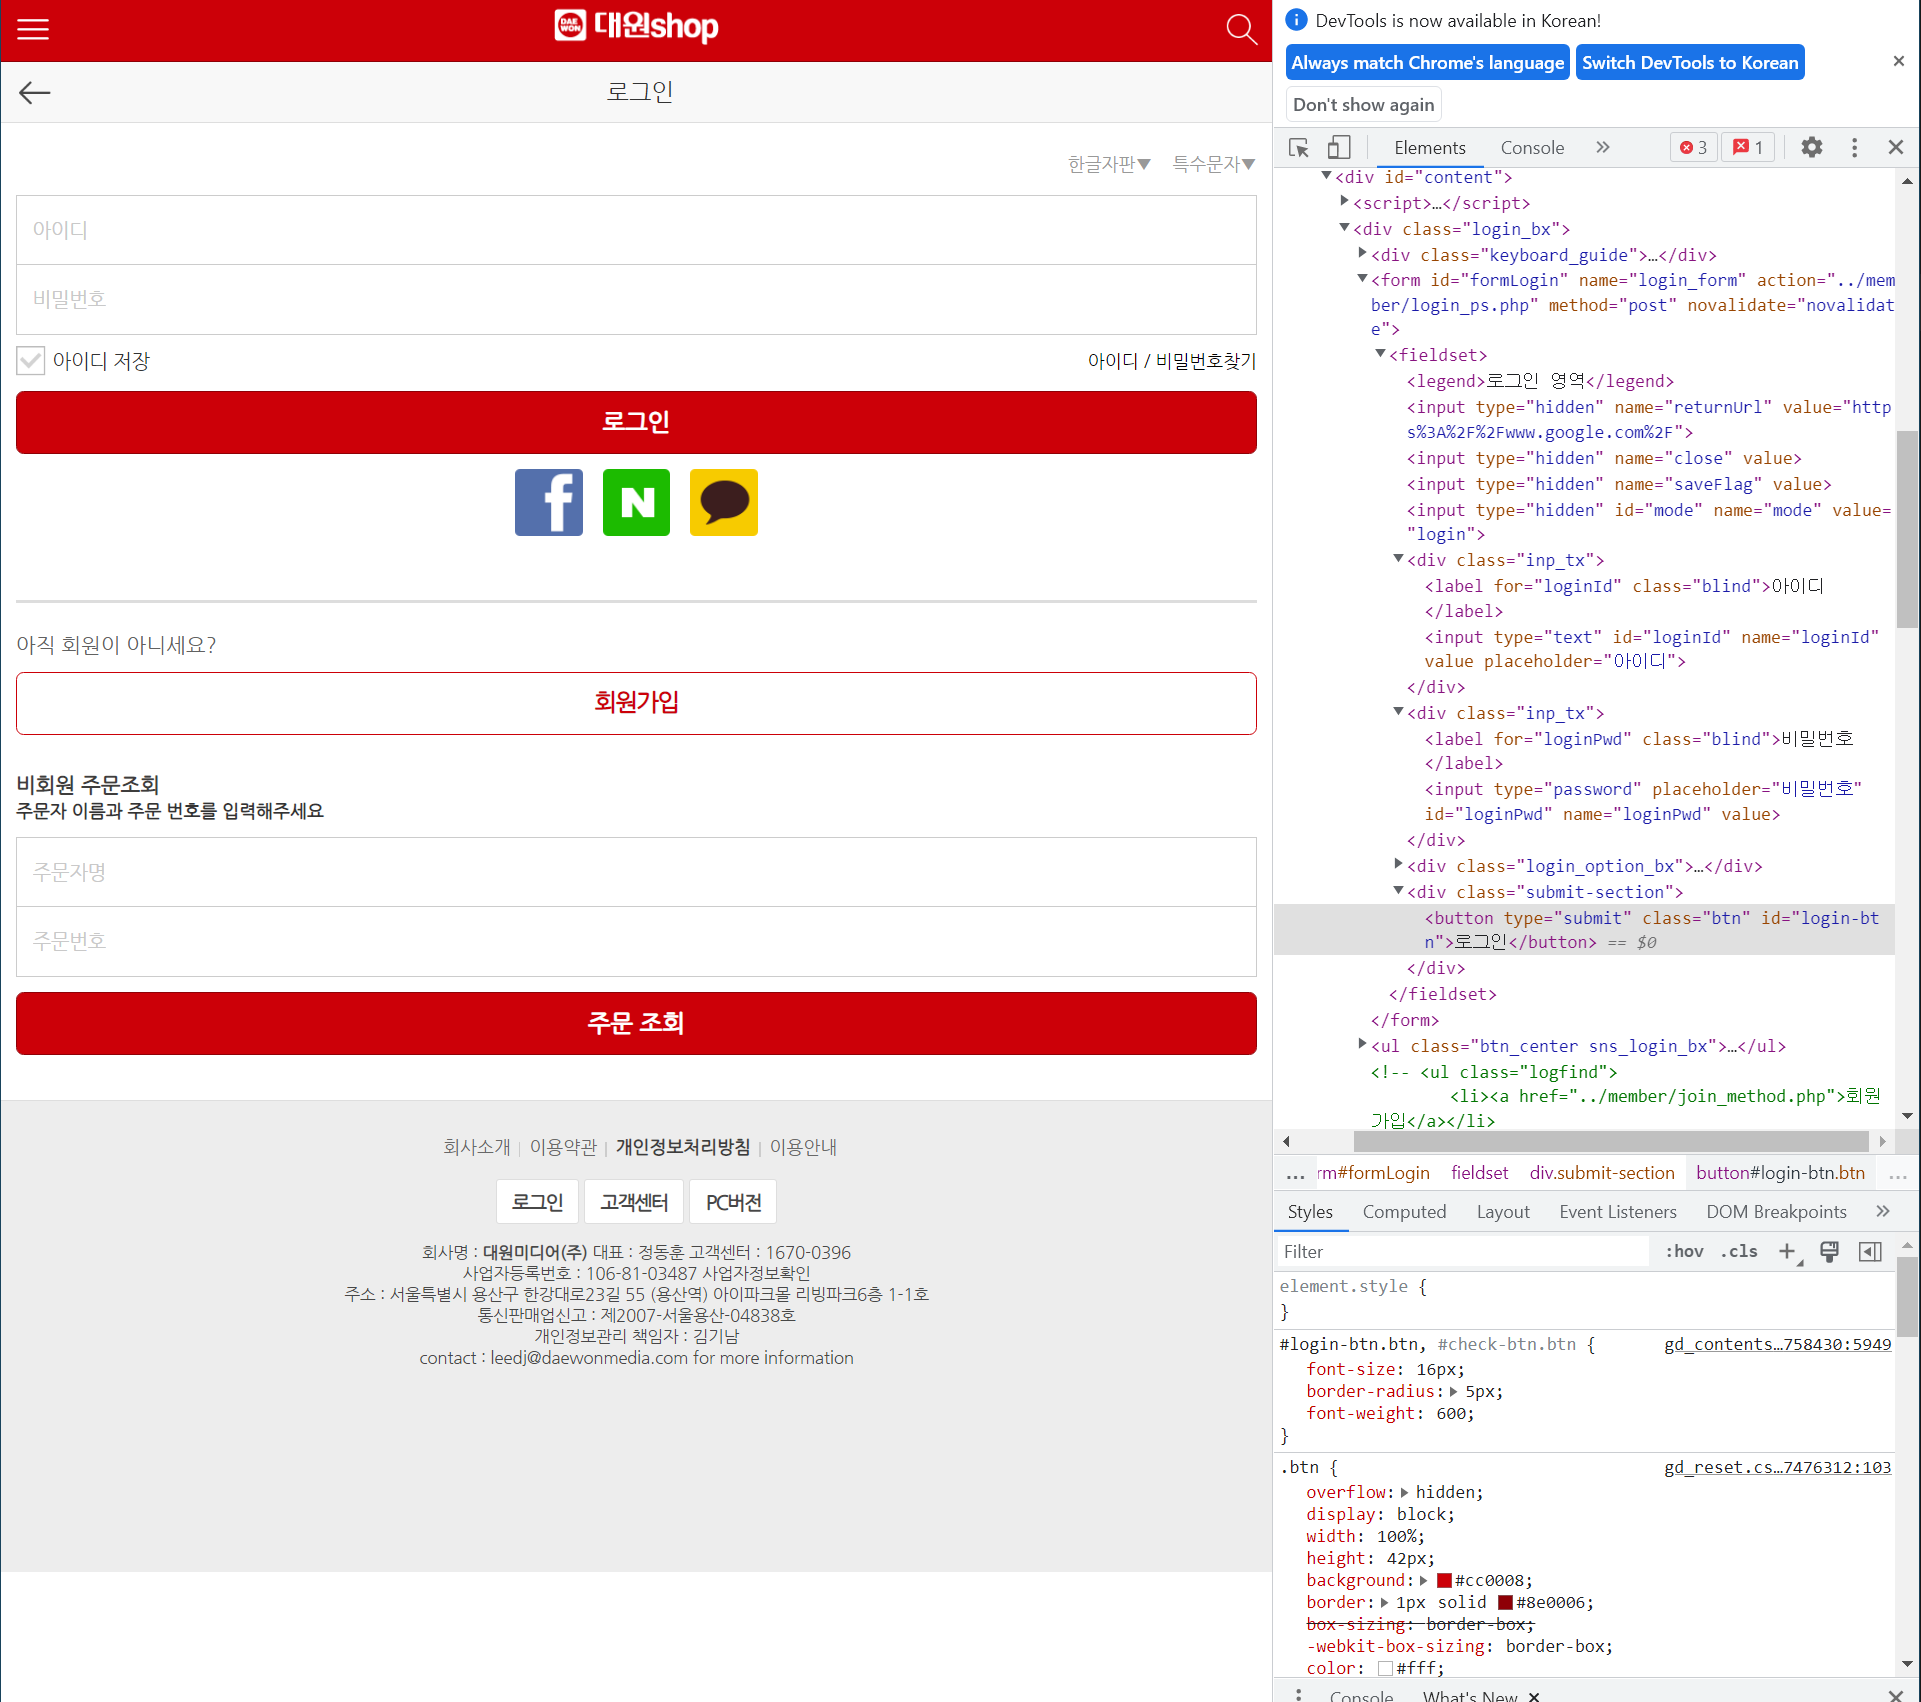Expand the login_option_bx div node

click(x=1399, y=864)
